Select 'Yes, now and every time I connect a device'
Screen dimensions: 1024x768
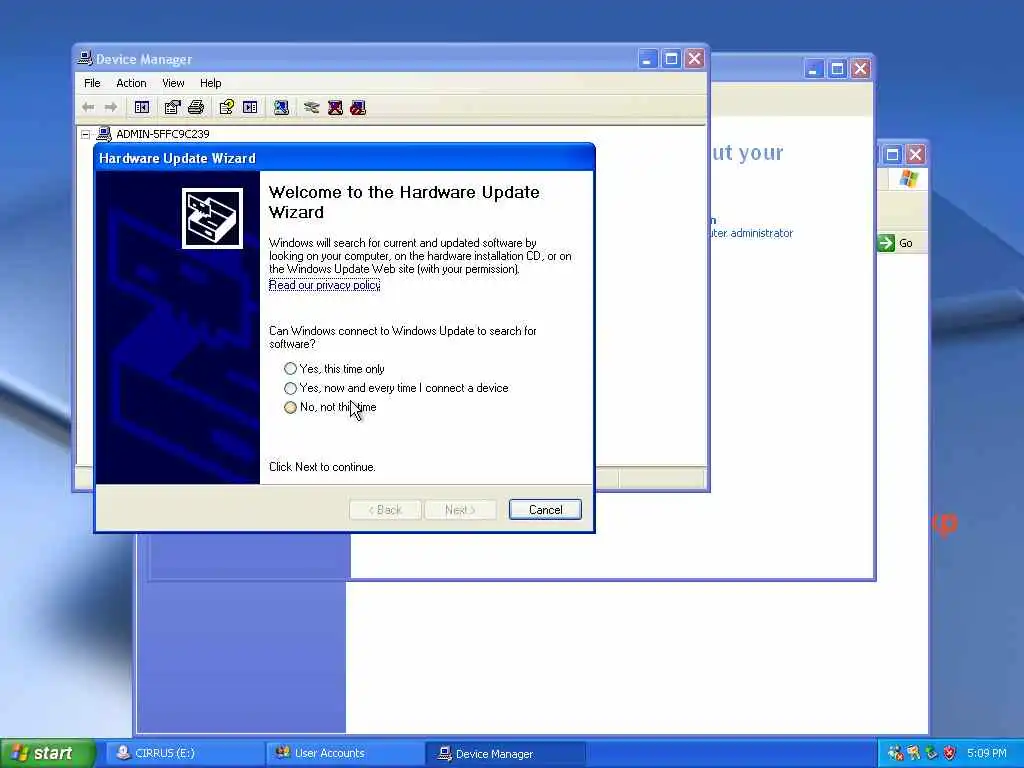coord(291,388)
